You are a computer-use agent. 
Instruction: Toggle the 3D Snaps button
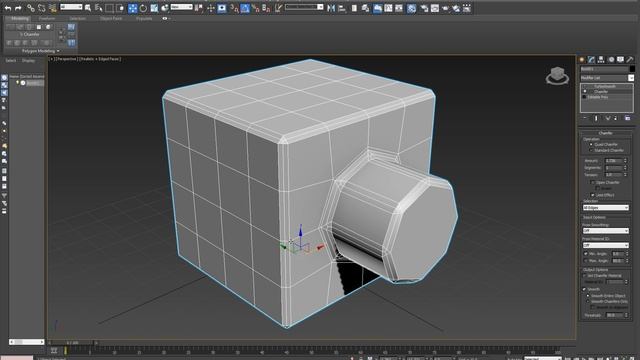[x=234, y=8]
